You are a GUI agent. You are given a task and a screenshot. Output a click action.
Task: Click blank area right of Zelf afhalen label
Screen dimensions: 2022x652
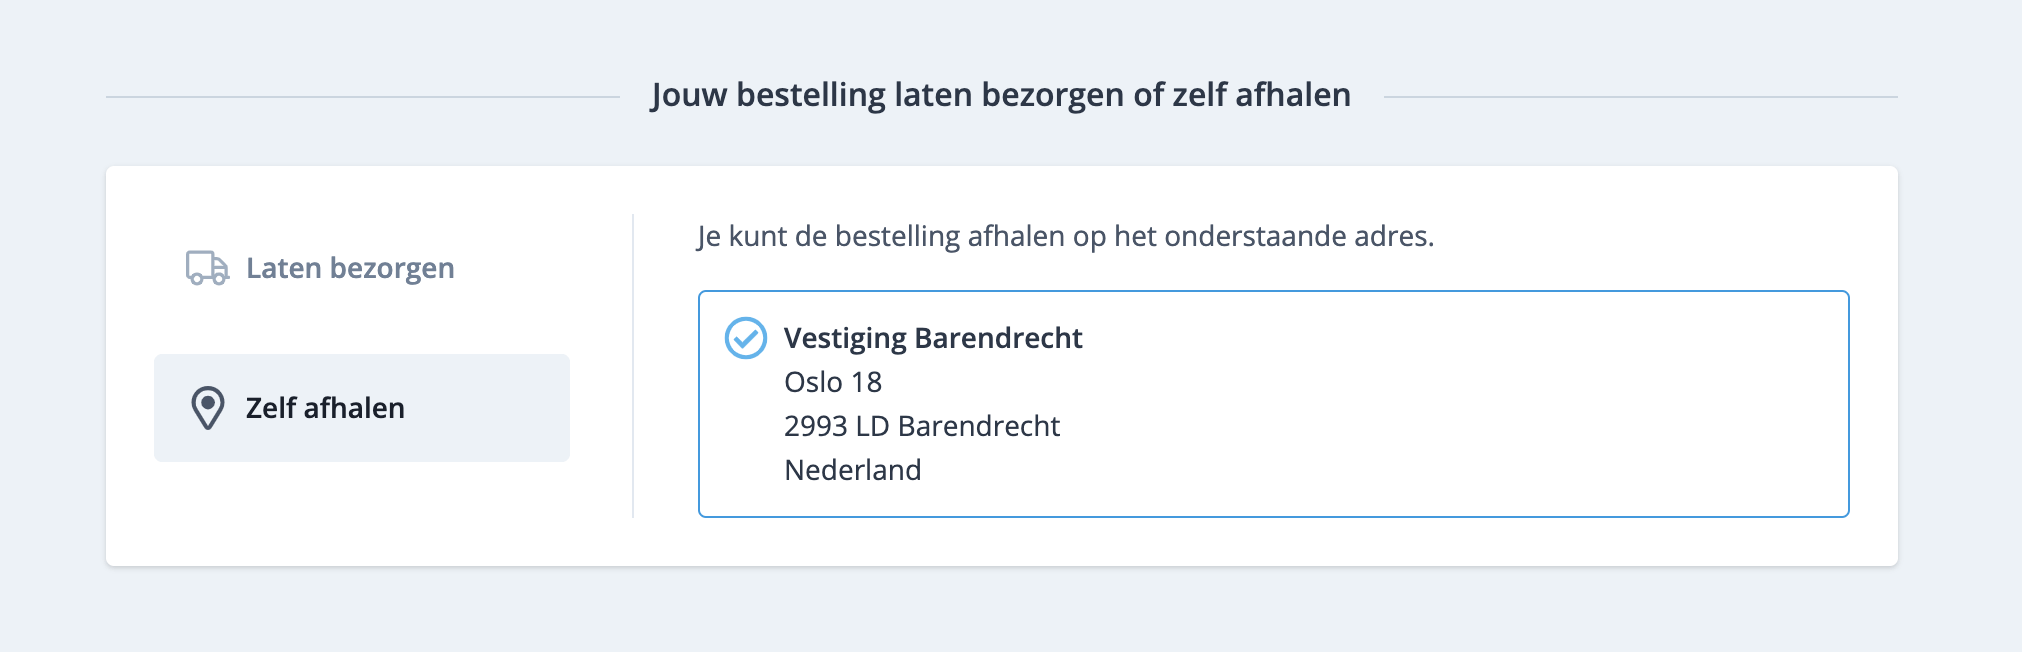tap(490, 408)
